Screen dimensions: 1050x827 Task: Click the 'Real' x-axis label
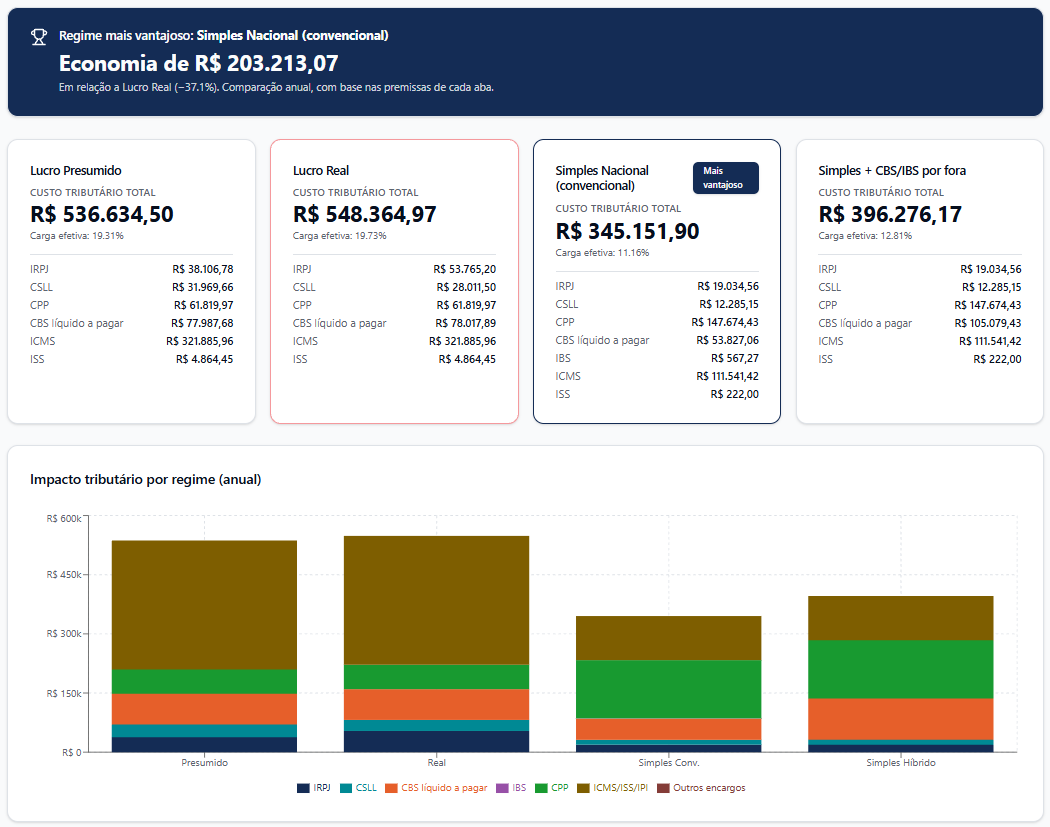pyautogui.click(x=437, y=763)
